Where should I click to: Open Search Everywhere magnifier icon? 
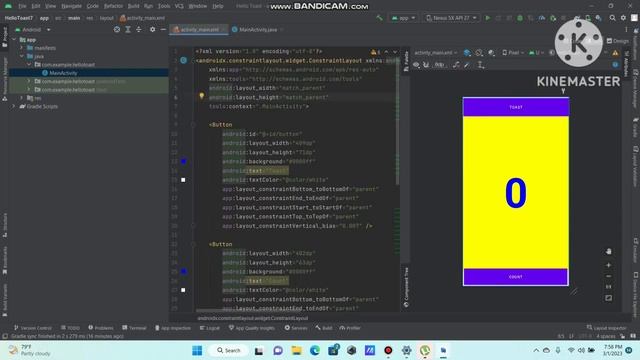[x=612, y=18]
